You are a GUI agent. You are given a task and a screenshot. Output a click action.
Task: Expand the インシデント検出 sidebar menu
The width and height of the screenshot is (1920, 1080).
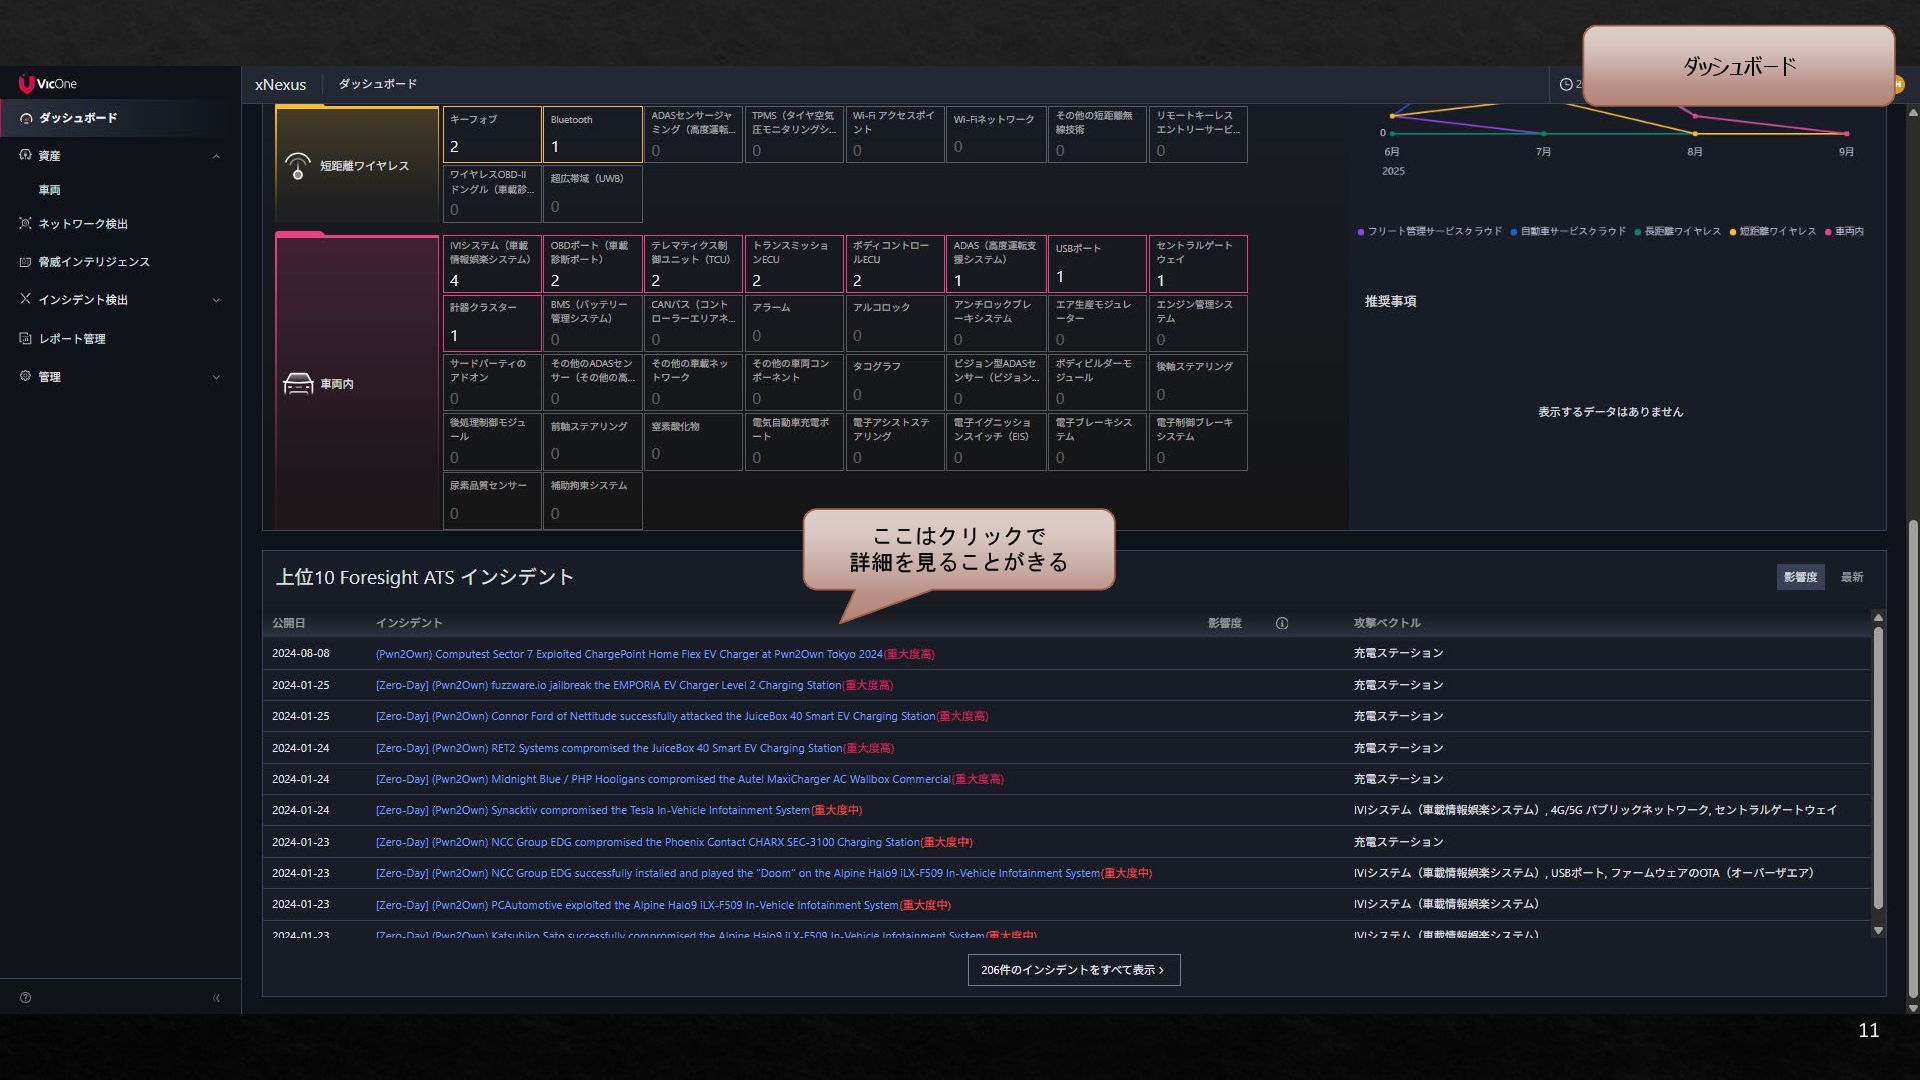pyautogui.click(x=216, y=300)
